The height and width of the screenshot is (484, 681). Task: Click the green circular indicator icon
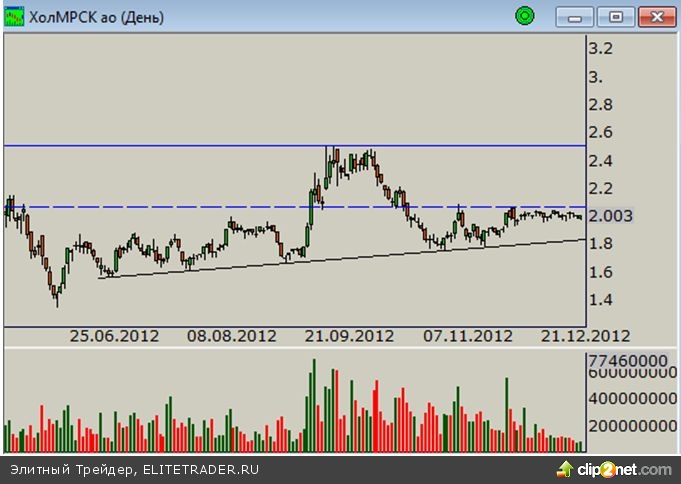coord(525,16)
